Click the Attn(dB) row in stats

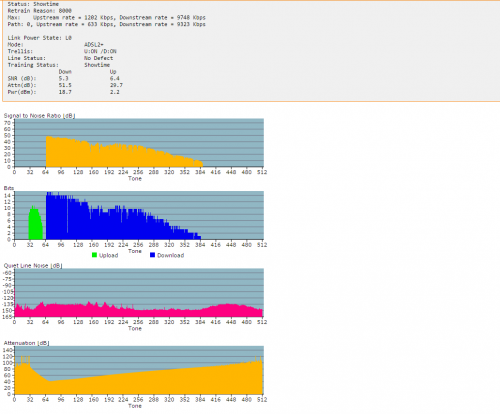[65, 85]
